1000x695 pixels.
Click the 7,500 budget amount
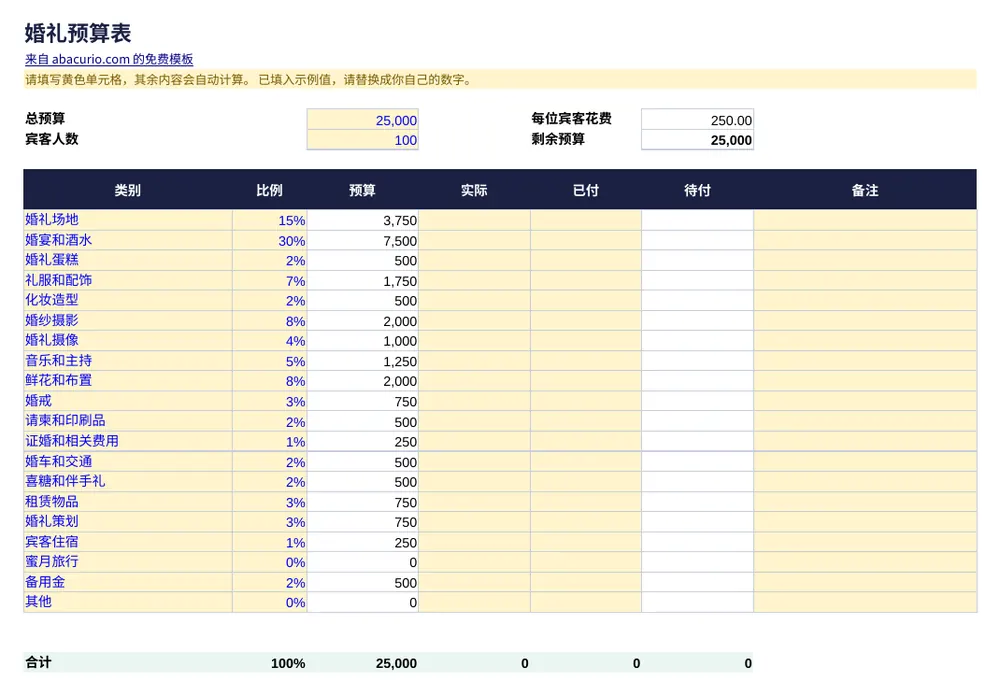362,240
